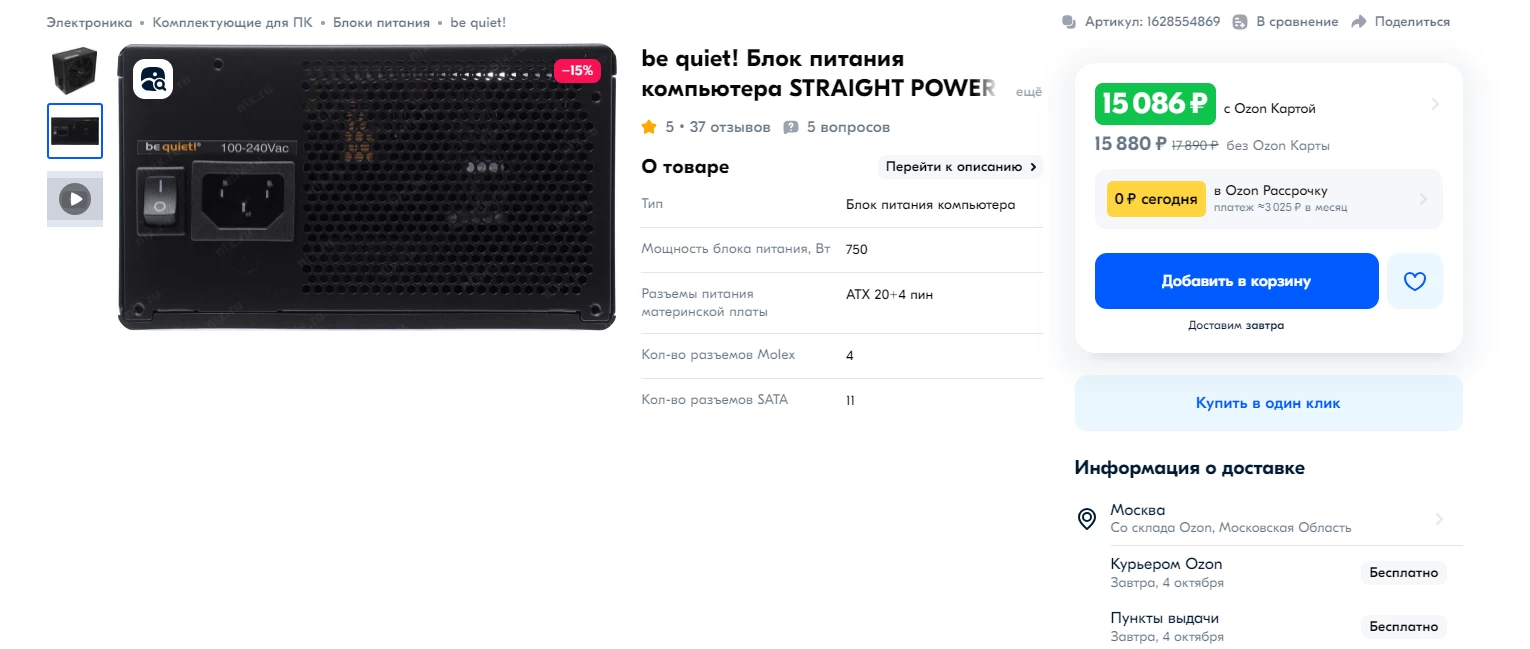The height and width of the screenshot is (649, 1530).
Task: Select the second rear-view thumbnail
Action: [x=75, y=131]
